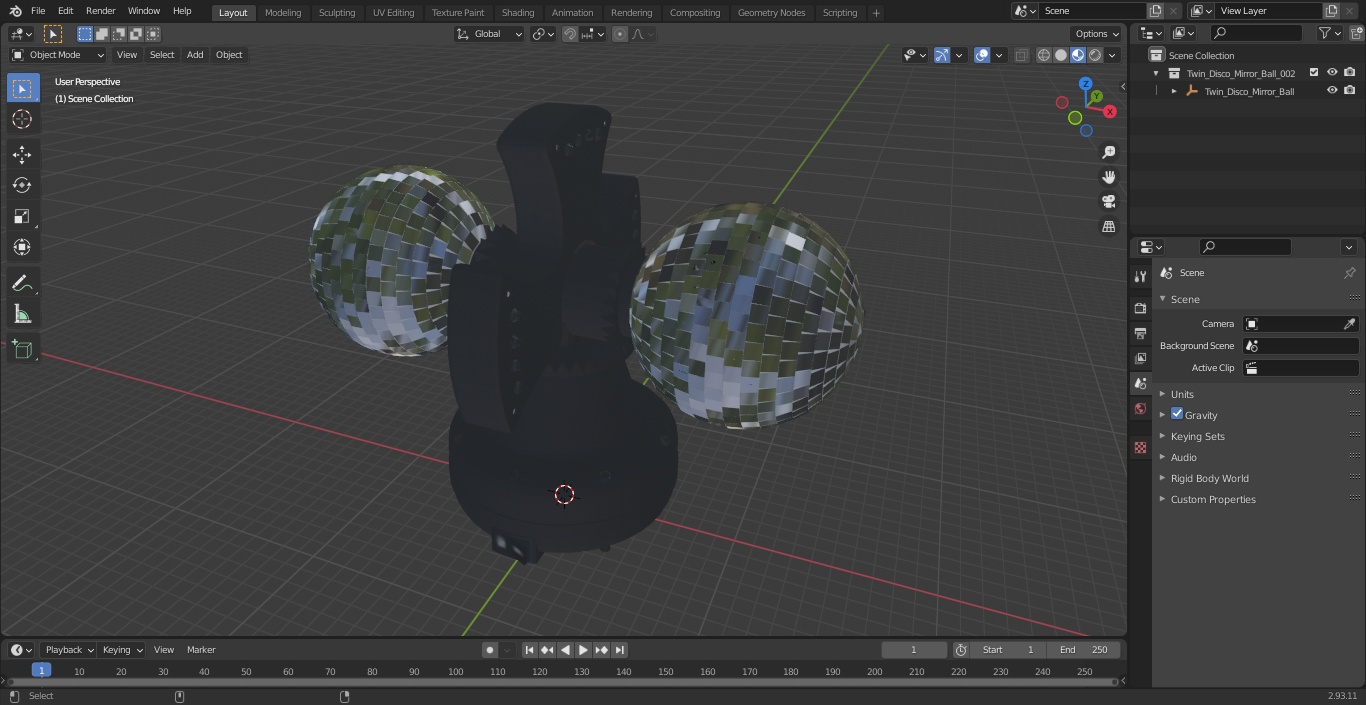This screenshot has height=705, width=1366.
Task: Select the Measure tool
Action: click(x=22, y=315)
